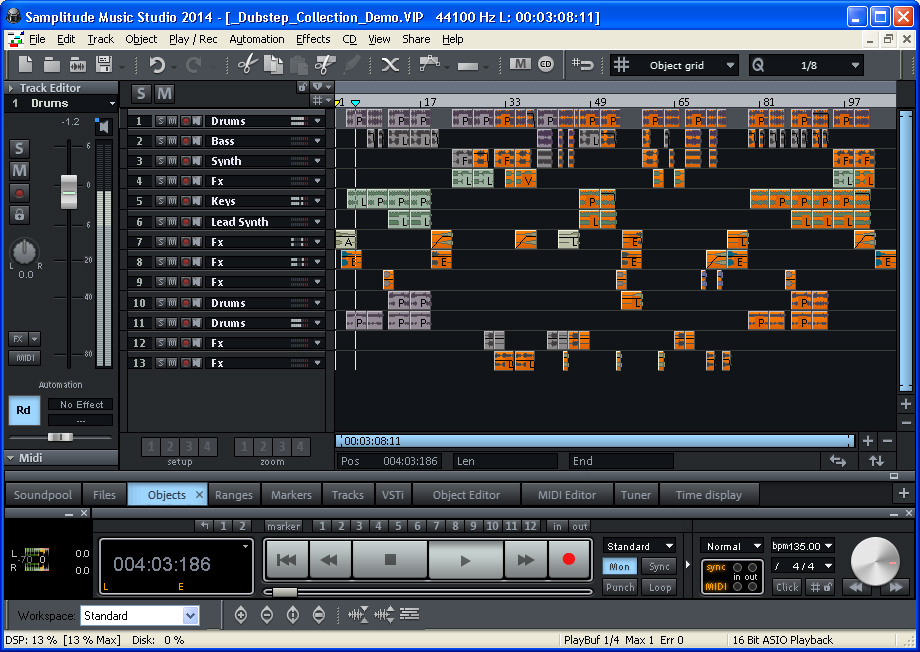Click the Crossfade X icon

click(x=390, y=65)
